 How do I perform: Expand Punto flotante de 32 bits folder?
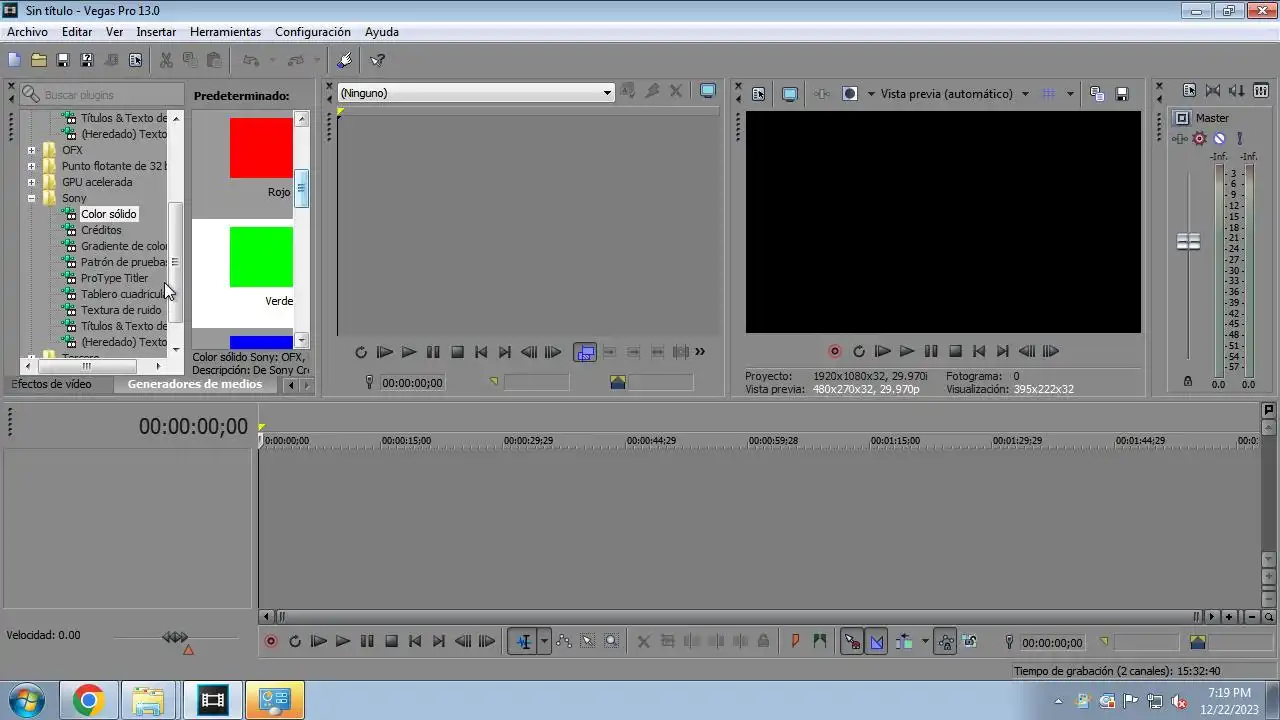32,166
